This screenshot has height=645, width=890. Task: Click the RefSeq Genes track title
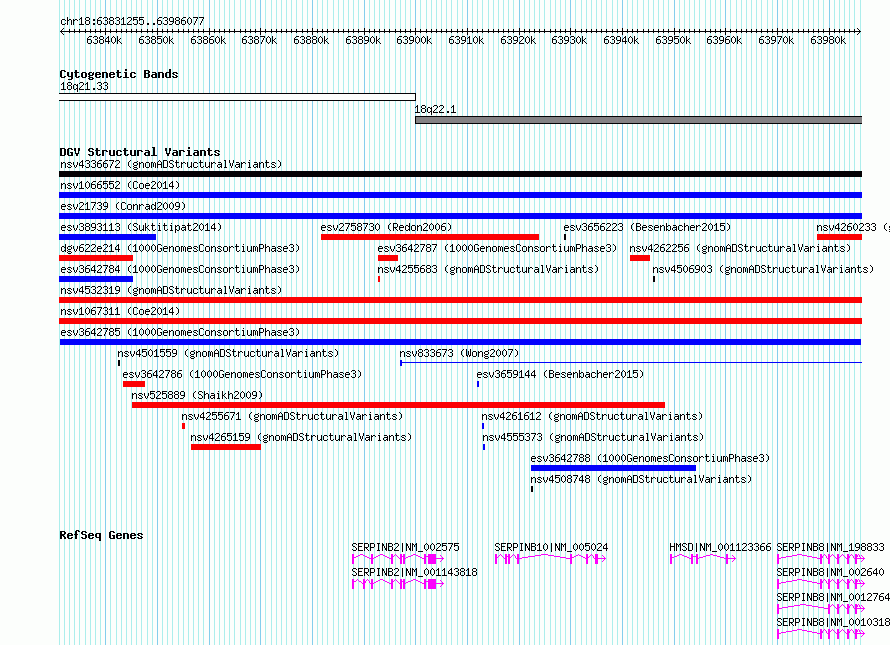tap(101, 535)
